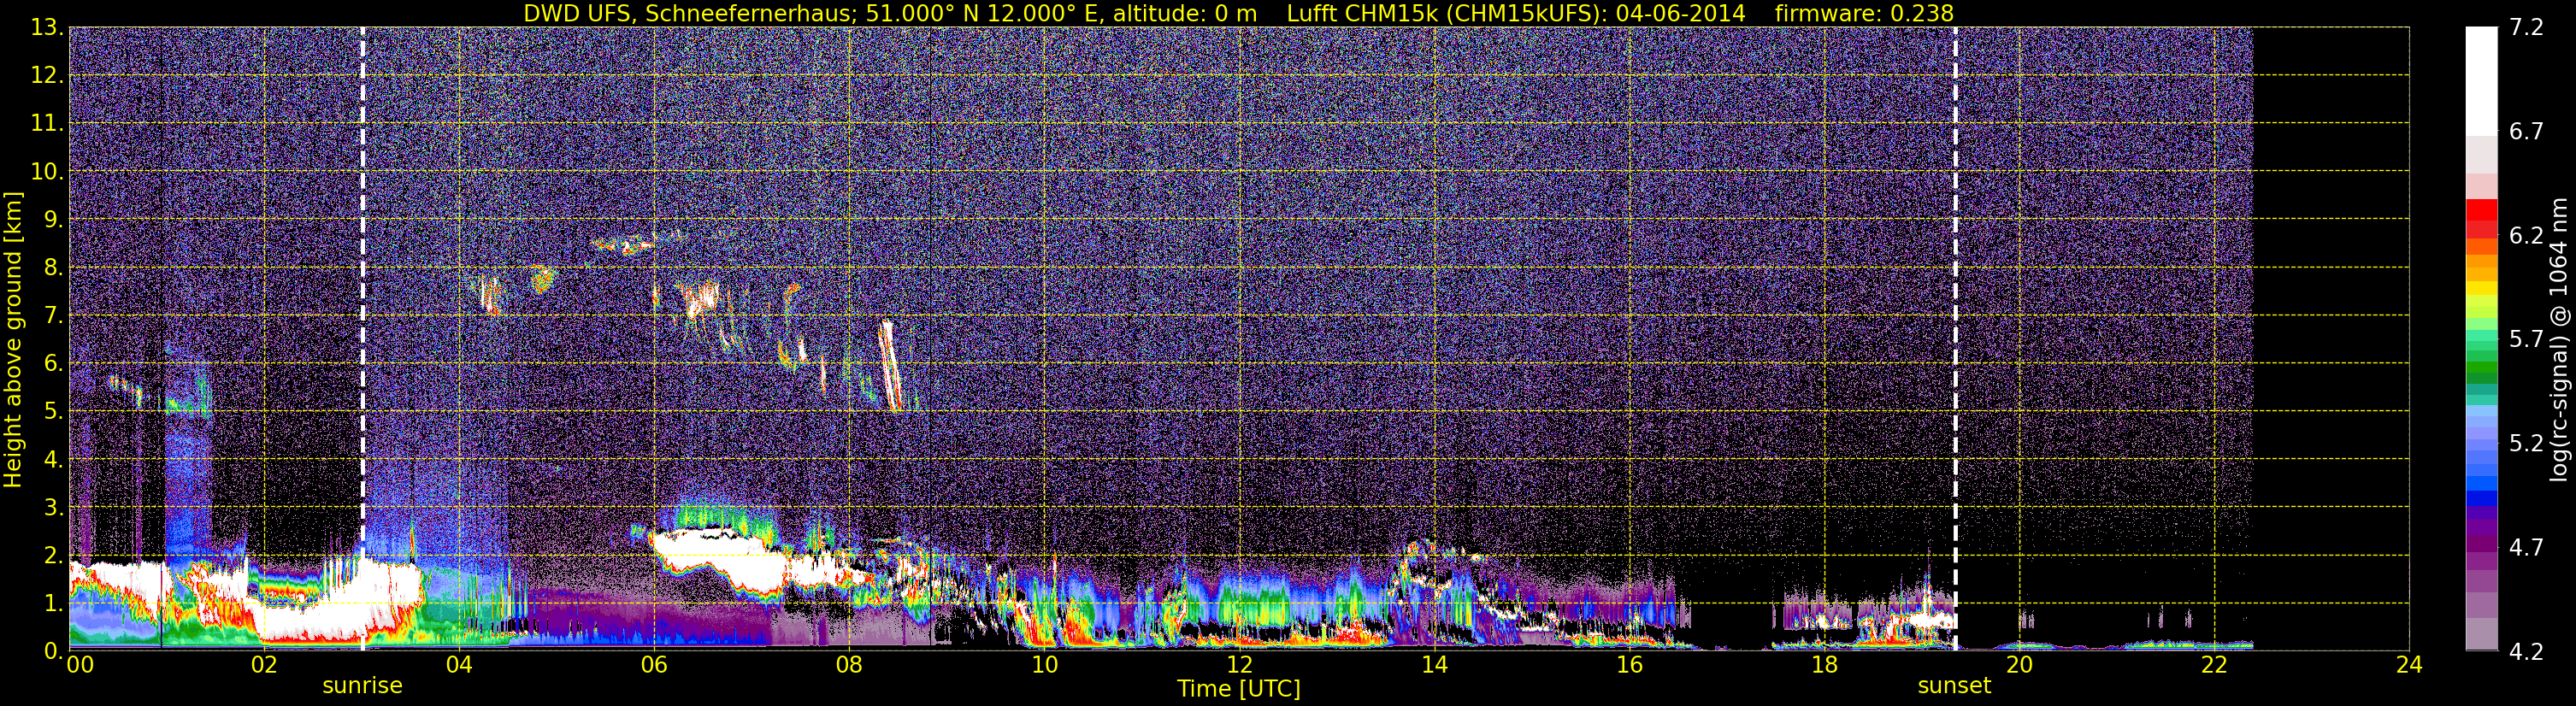Click the white section at the colorbar top
This screenshot has height=706, width=2576.
[x=2481, y=81]
